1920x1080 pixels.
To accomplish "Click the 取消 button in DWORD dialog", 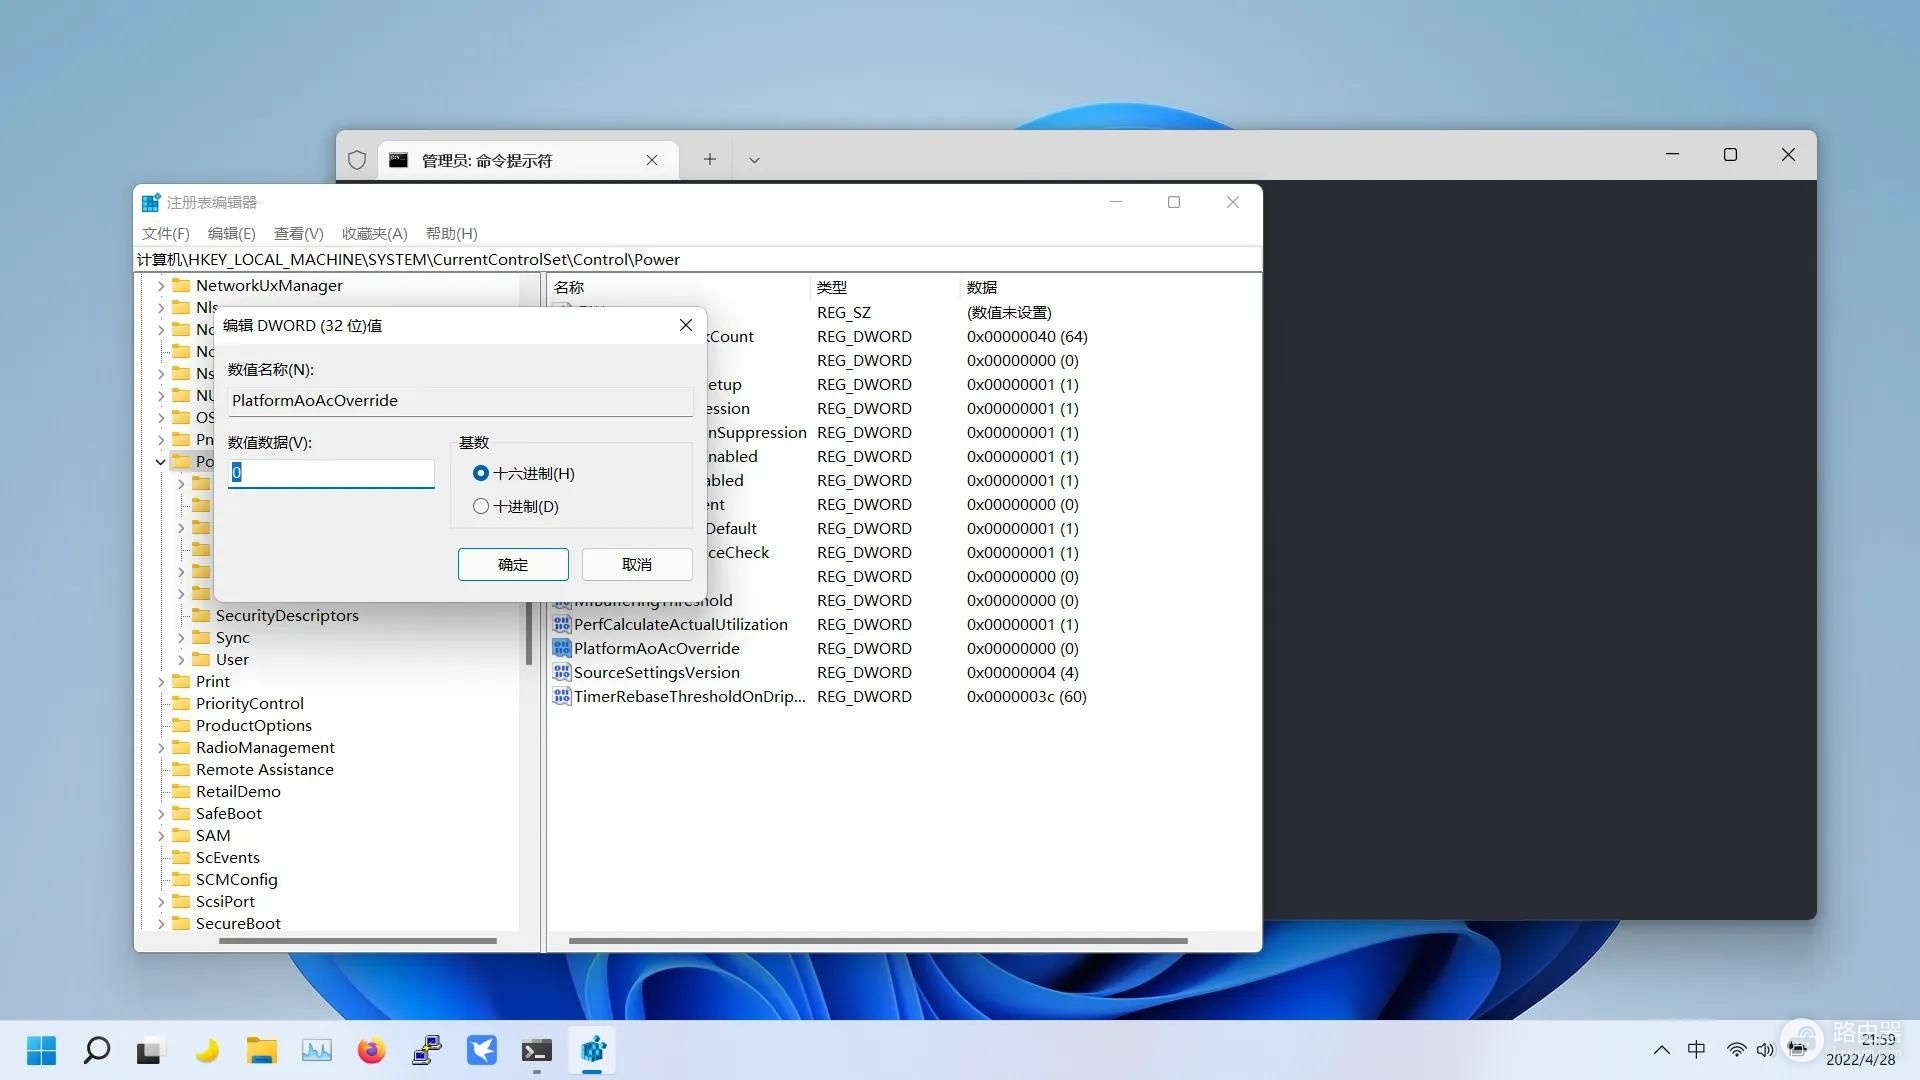I will (637, 564).
